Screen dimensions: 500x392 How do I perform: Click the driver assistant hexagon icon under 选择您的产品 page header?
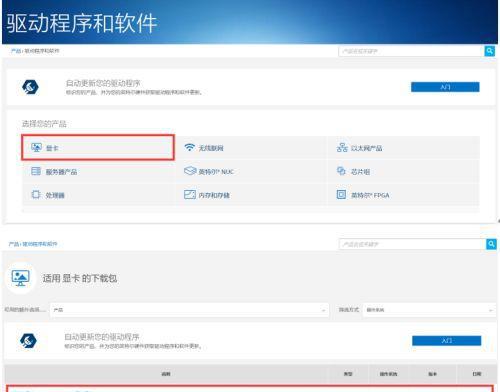(x=30, y=87)
